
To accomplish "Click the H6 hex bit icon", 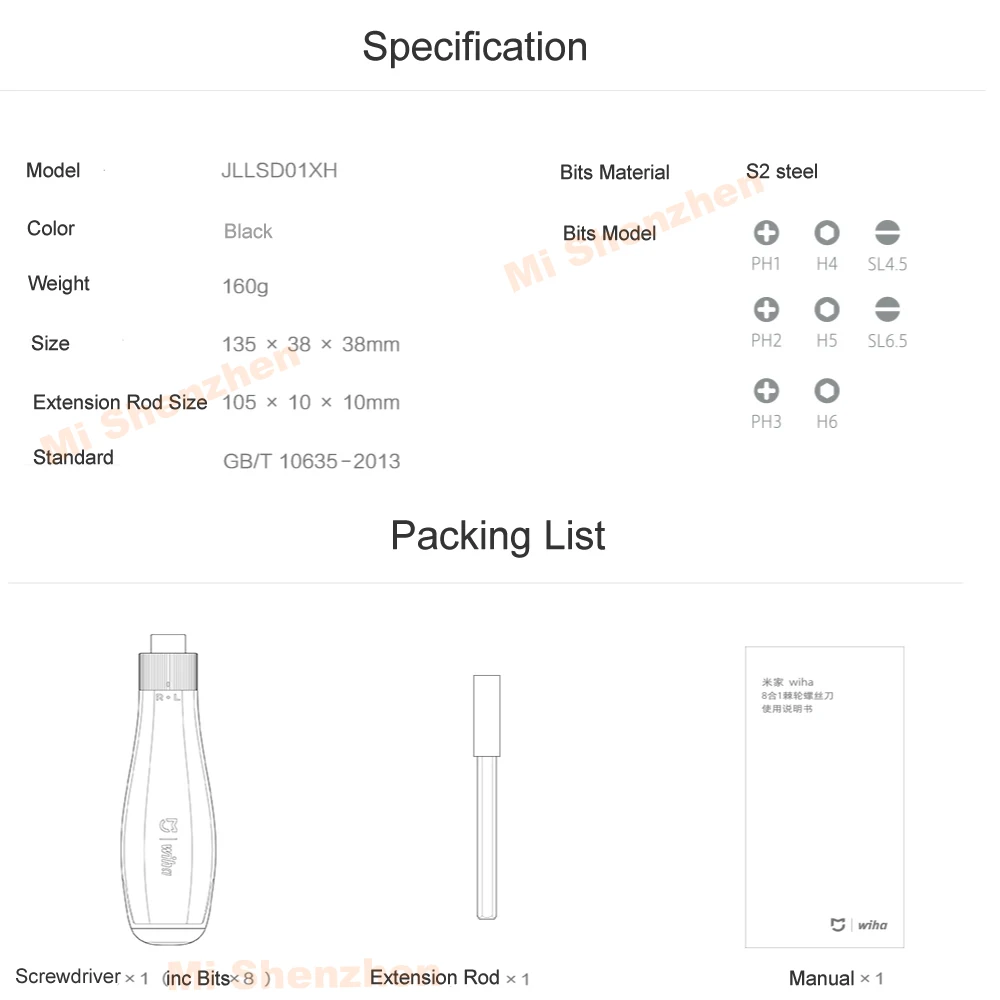I will (827, 391).
